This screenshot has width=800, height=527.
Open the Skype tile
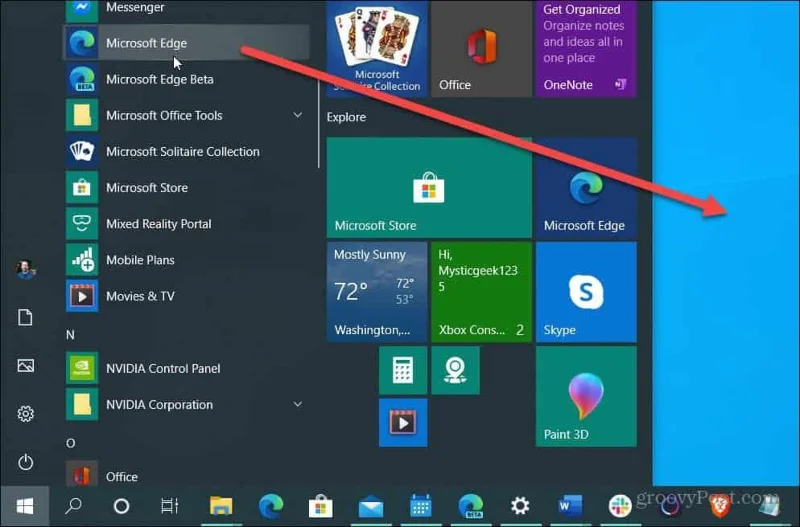click(586, 292)
